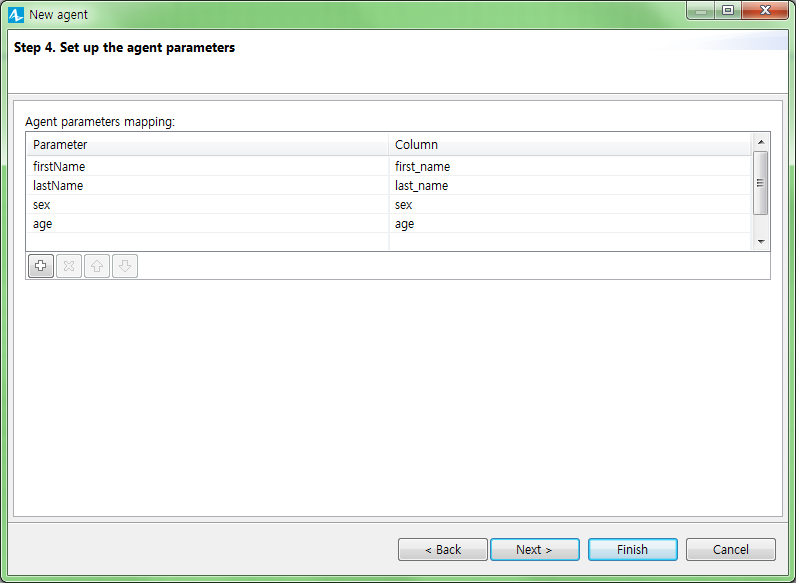Click the age cell in the Column column
The width and height of the screenshot is (796, 583).
[570, 224]
